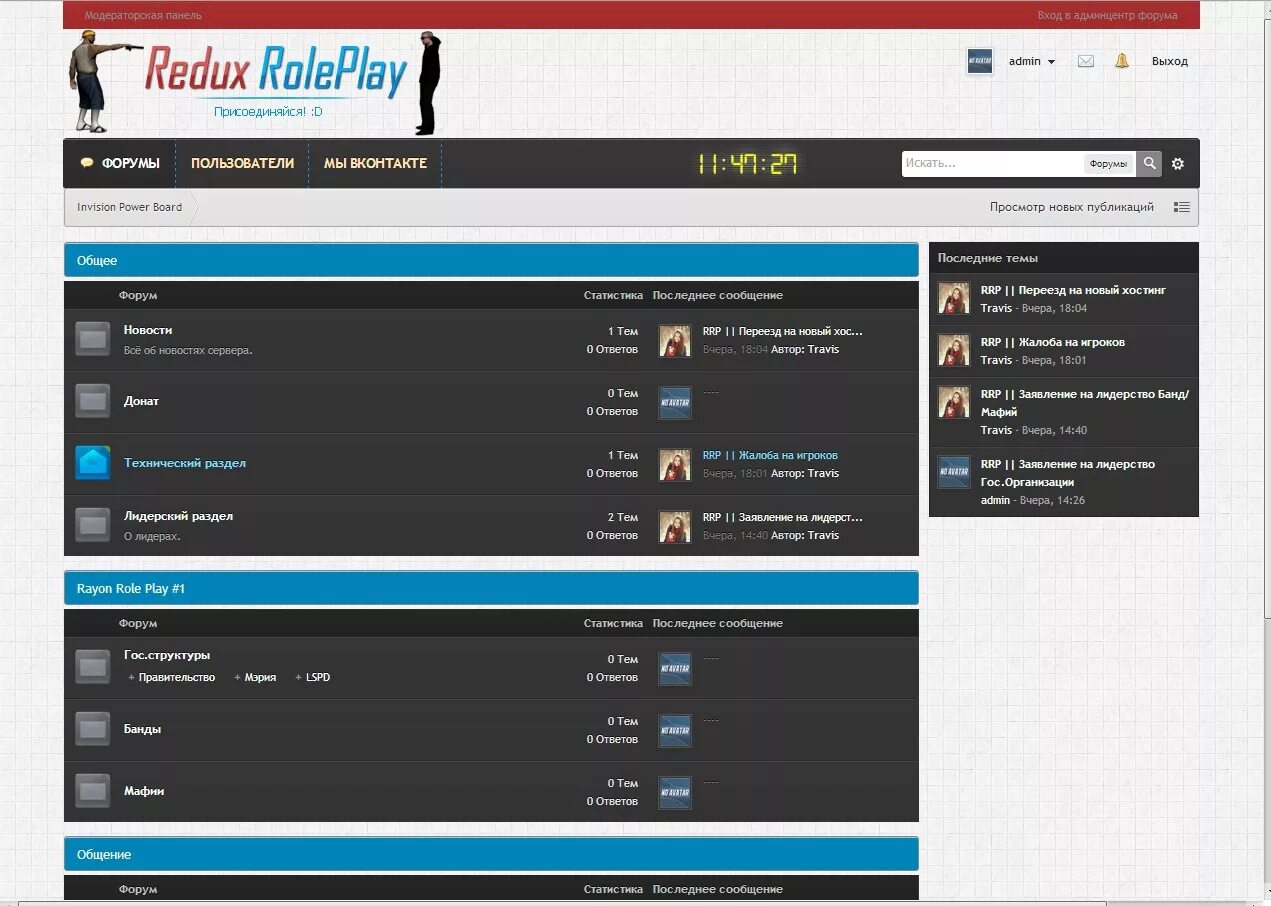Click the search magnifier button

tap(1149, 164)
